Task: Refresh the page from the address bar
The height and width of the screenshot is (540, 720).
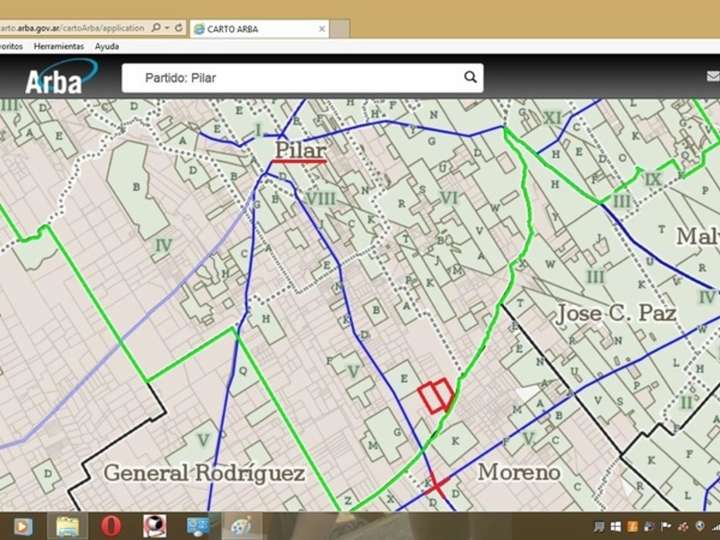Action: pyautogui.click(x=179, y=28)
